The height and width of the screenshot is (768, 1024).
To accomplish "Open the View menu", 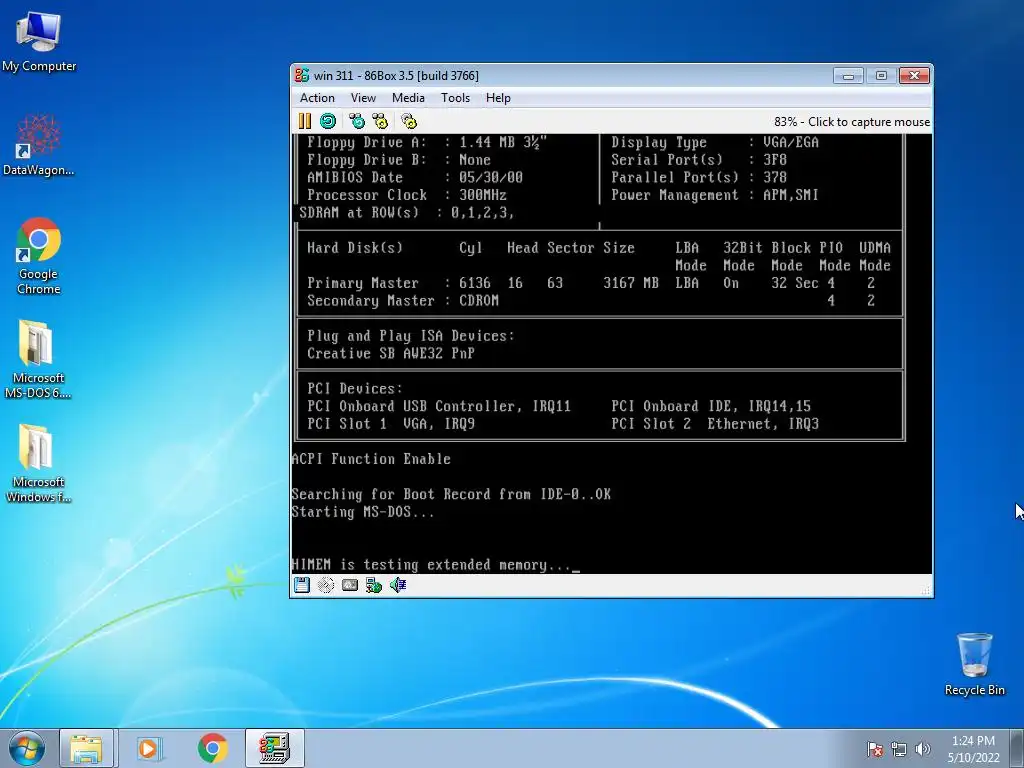I will [363, 98].
